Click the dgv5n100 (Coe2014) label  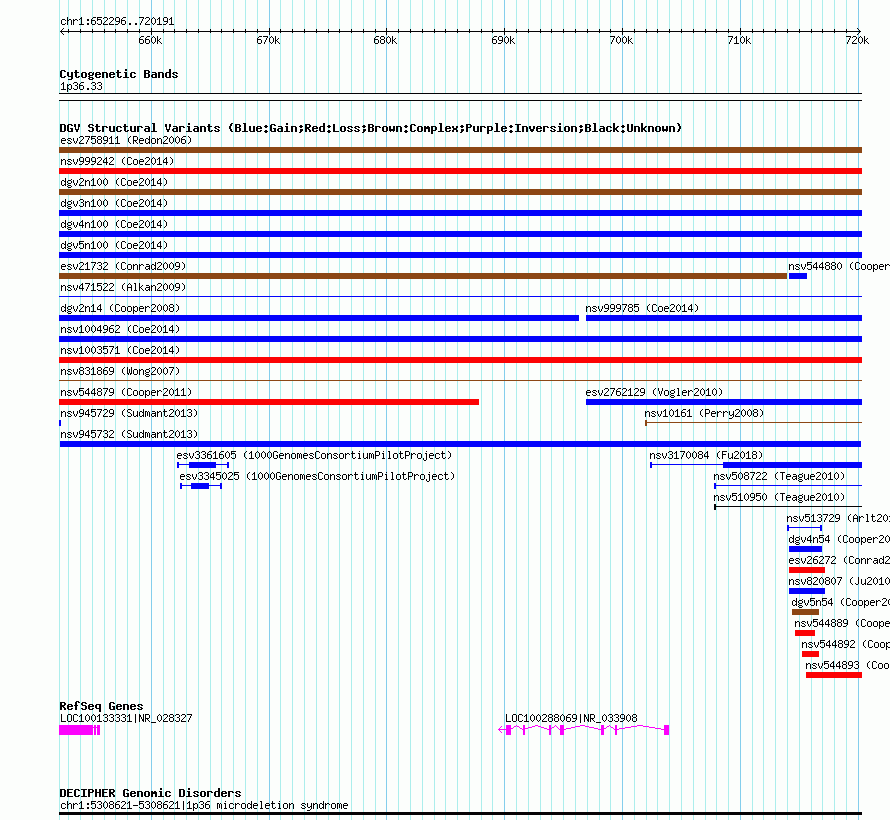click(x=114, y=245)
